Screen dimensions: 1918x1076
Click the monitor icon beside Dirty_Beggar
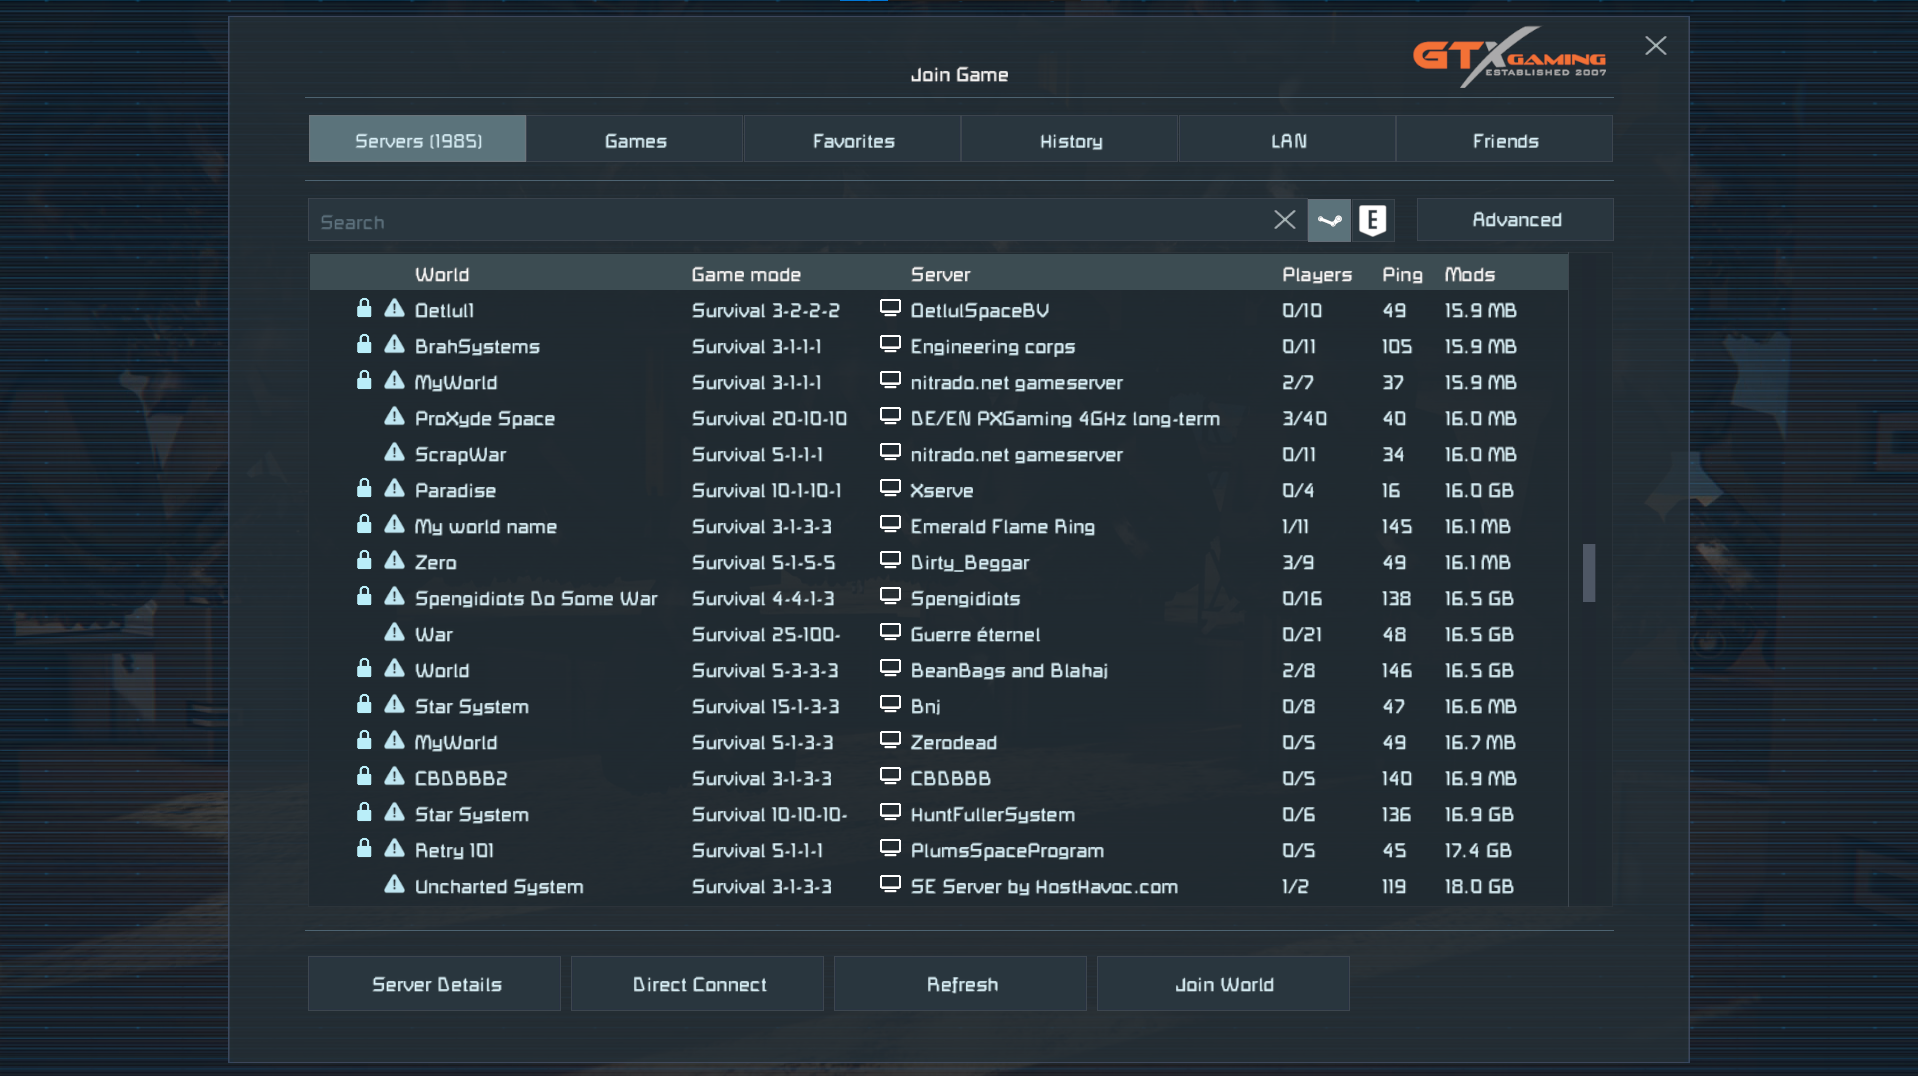890,560
